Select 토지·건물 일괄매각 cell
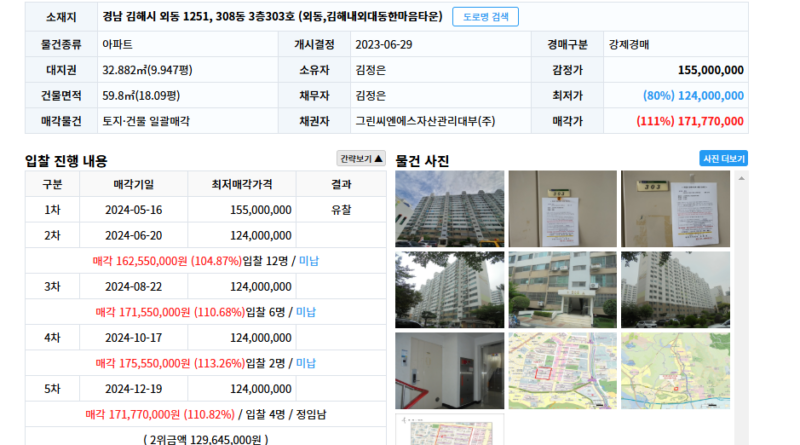The width and height of the screenshot is (800, 445). click(146, 121)
